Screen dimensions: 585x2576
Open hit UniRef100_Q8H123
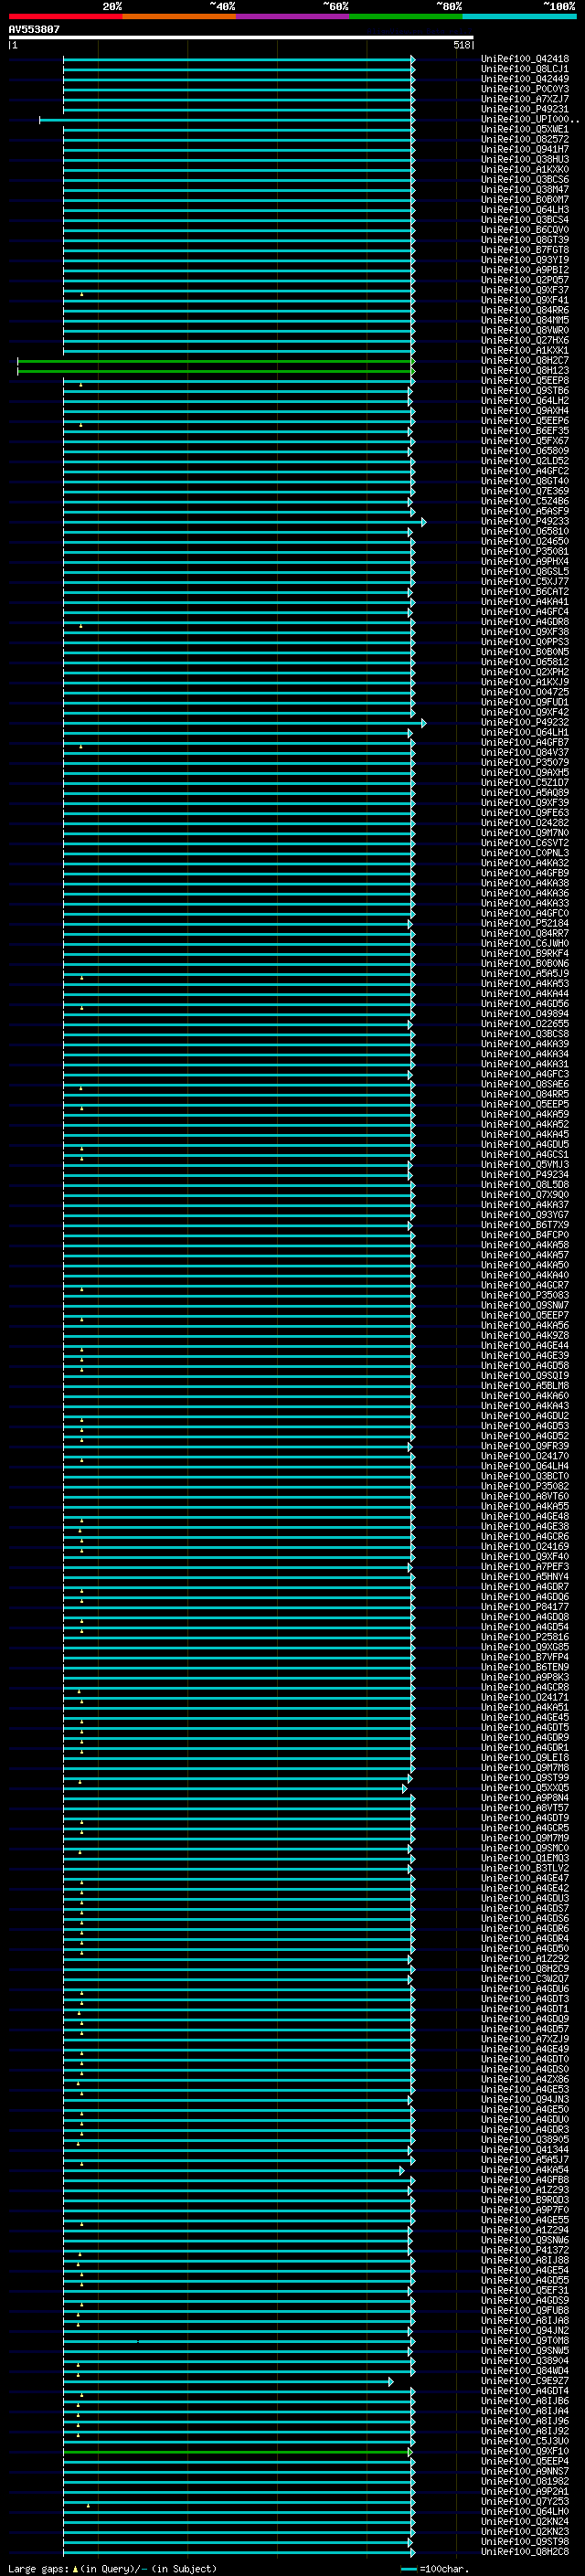[x=524, y=370]
